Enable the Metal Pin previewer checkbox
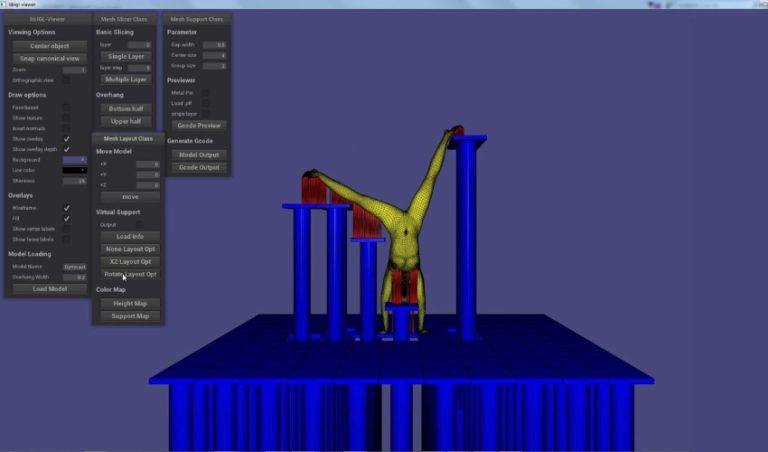The height and width of the screenshot is (452, 768). tap(206, 92)
